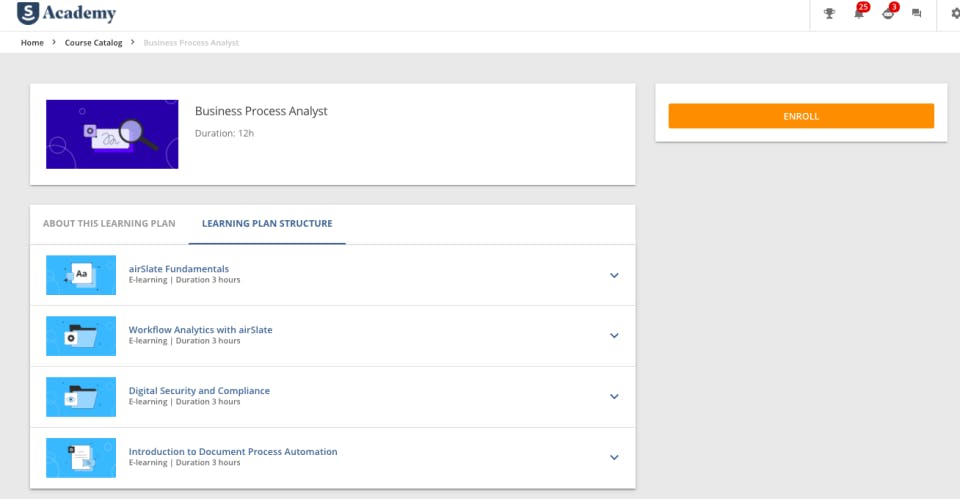Screen dimensions: 960x499
Task: Expand Digital Security and Compliance chevron
Action: pos(614,397)
